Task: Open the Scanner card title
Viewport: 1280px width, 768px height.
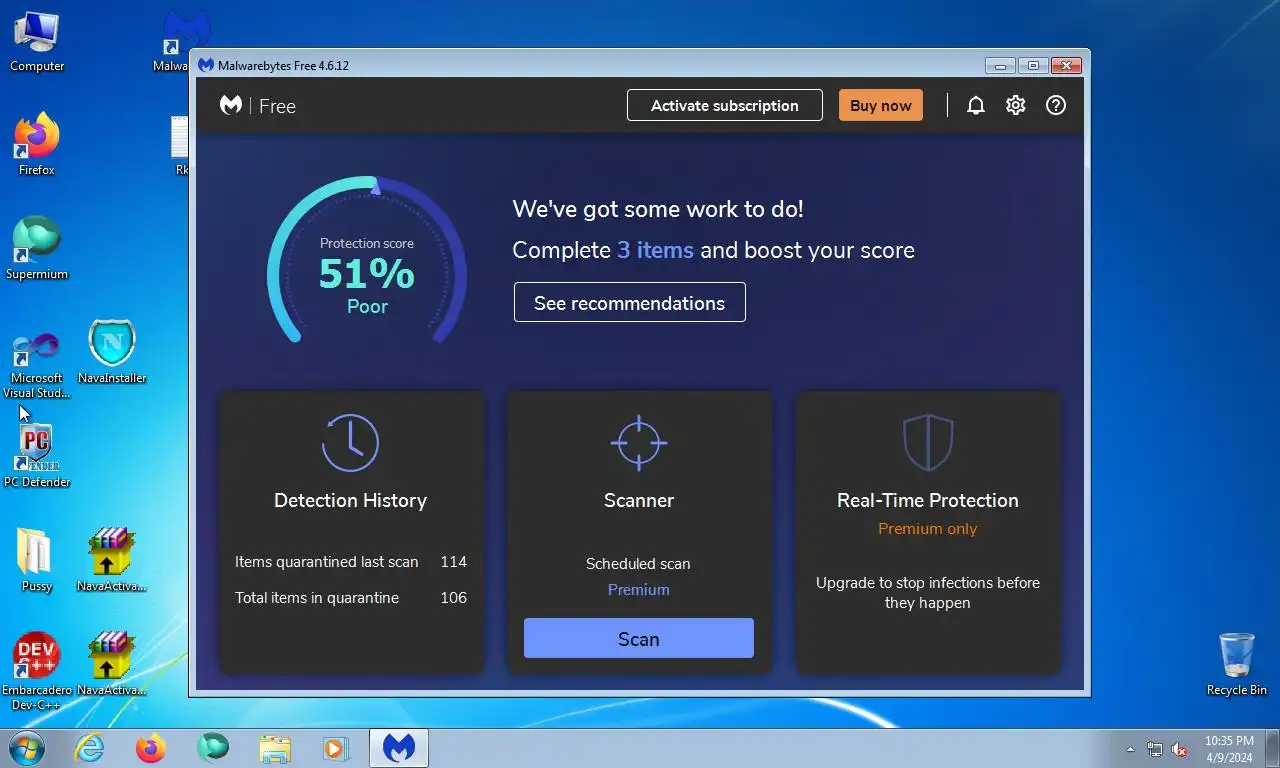Action: point(639,500)
